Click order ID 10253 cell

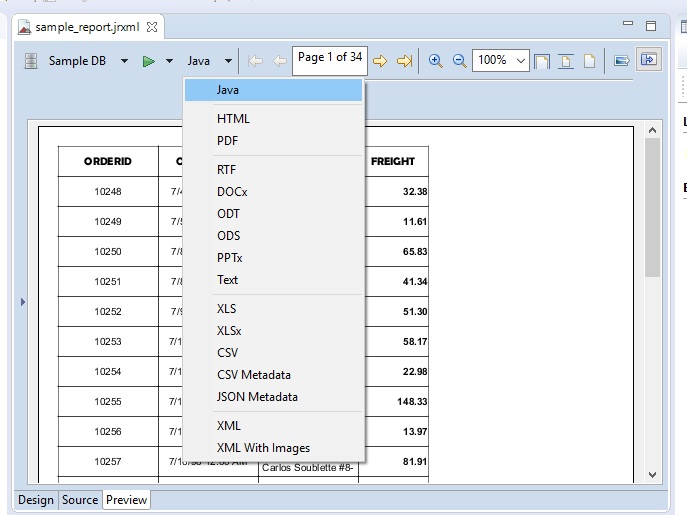pyautogui.click(x=108, y=341)
